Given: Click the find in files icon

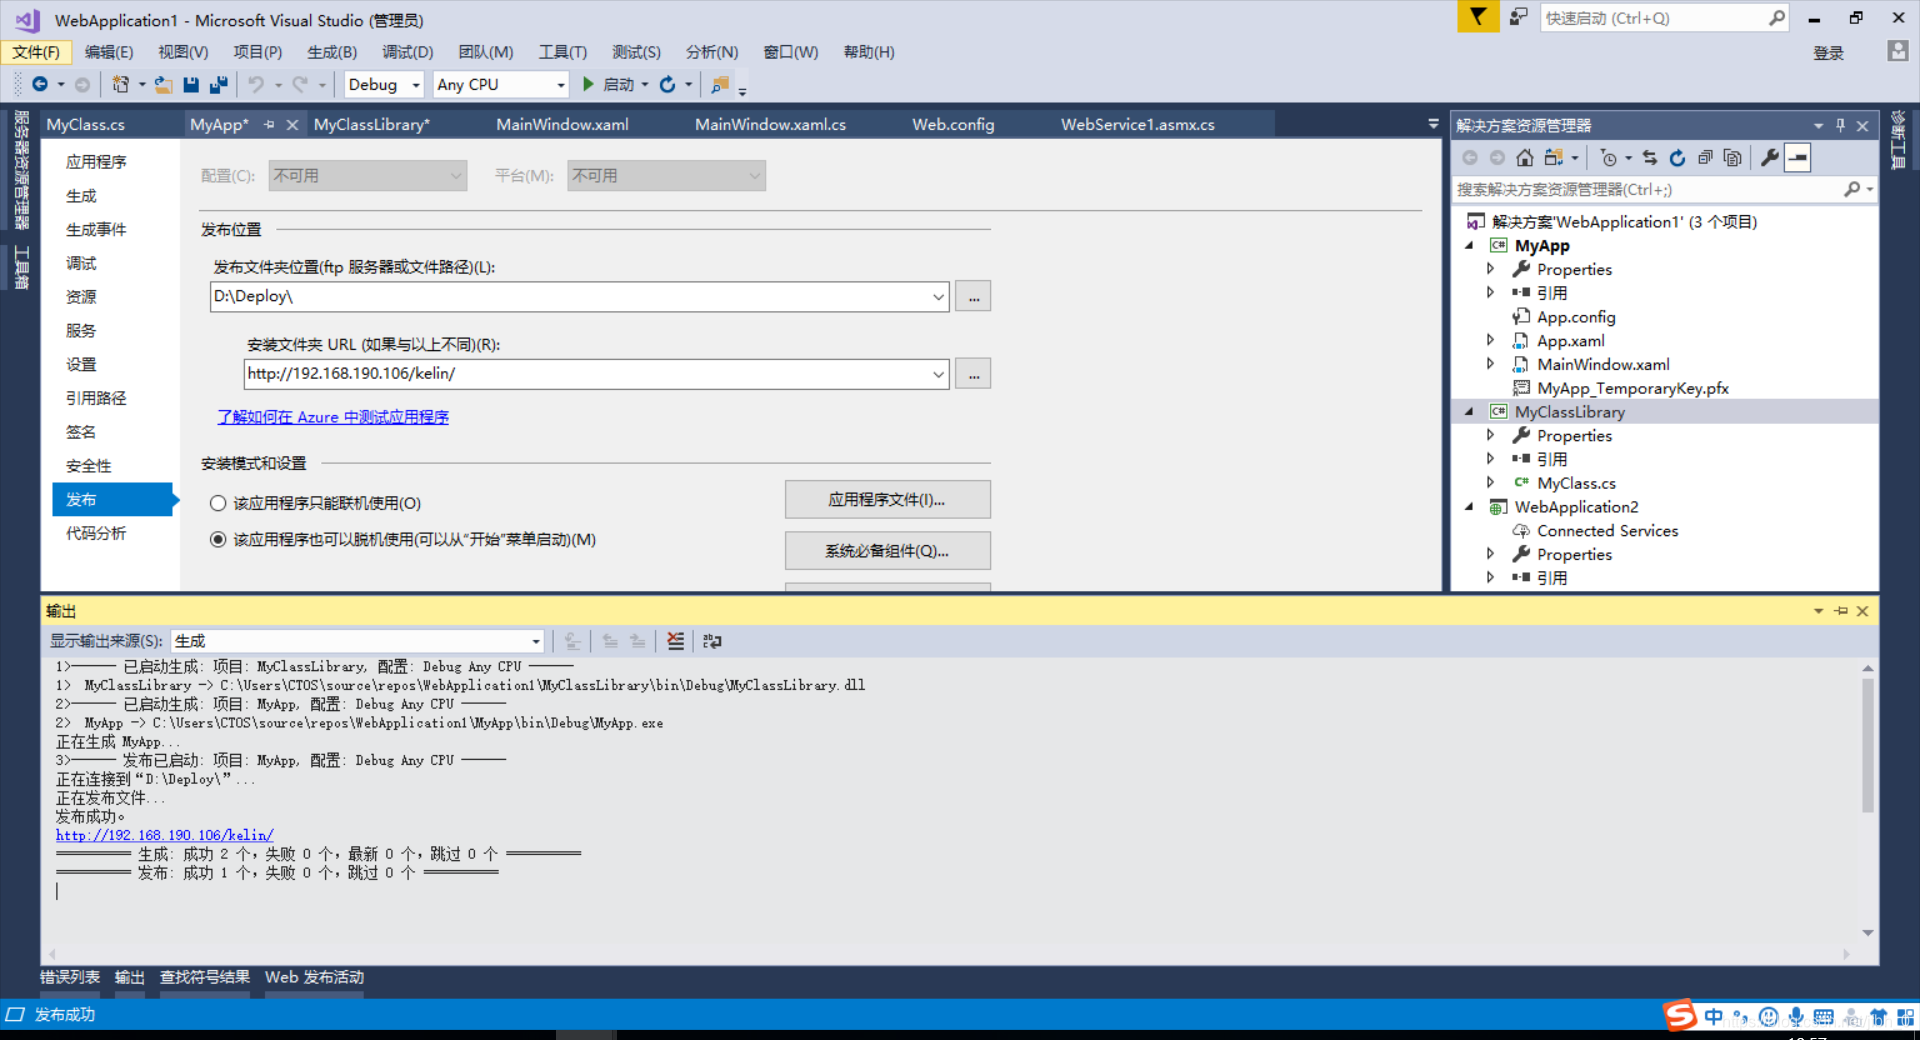Looking at the screenshot, I should pyautogui.click(x=720, y=85).
